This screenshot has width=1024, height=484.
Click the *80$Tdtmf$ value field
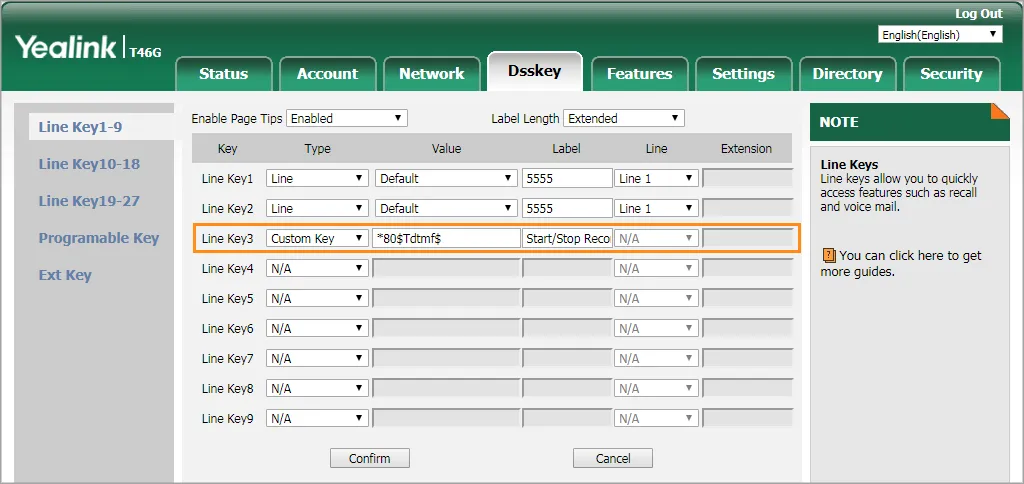pos(446,238)
